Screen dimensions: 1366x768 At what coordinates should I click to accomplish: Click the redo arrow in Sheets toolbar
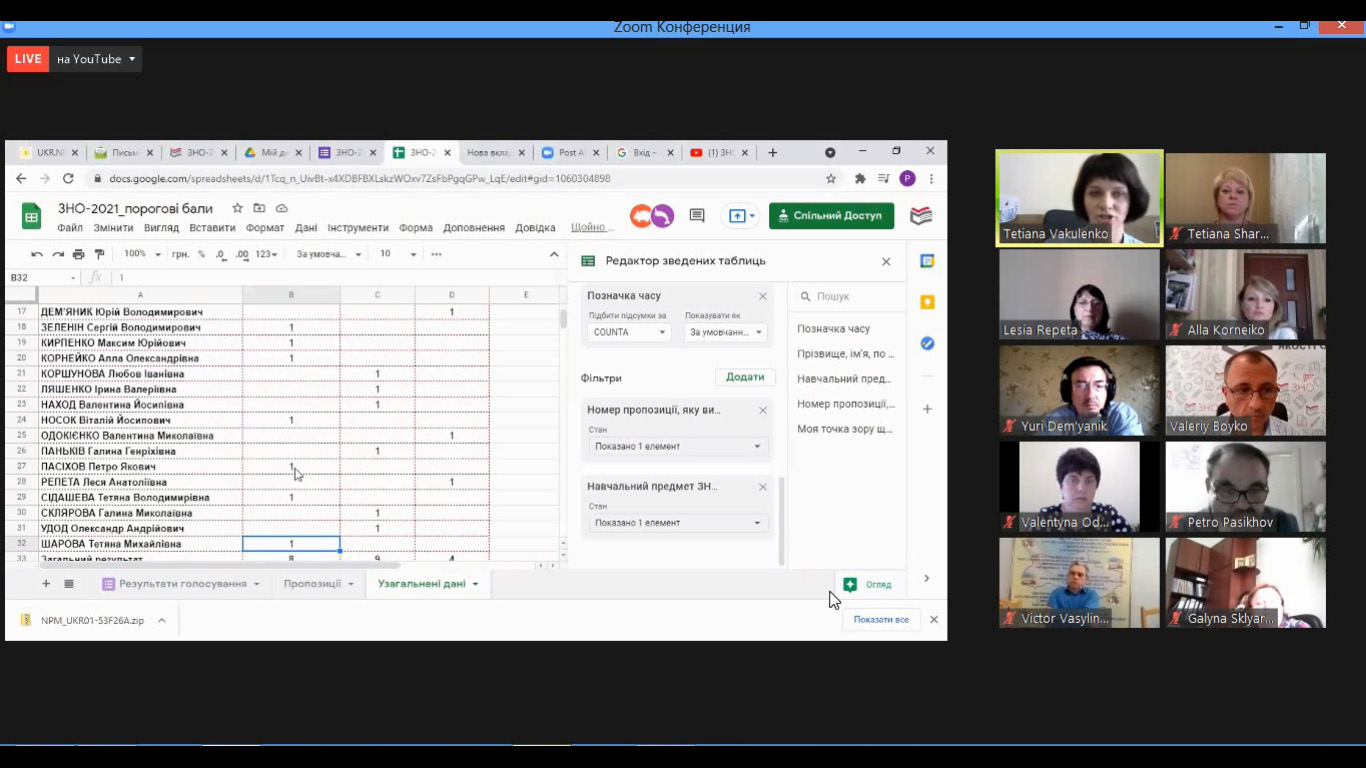pos(58,254)
